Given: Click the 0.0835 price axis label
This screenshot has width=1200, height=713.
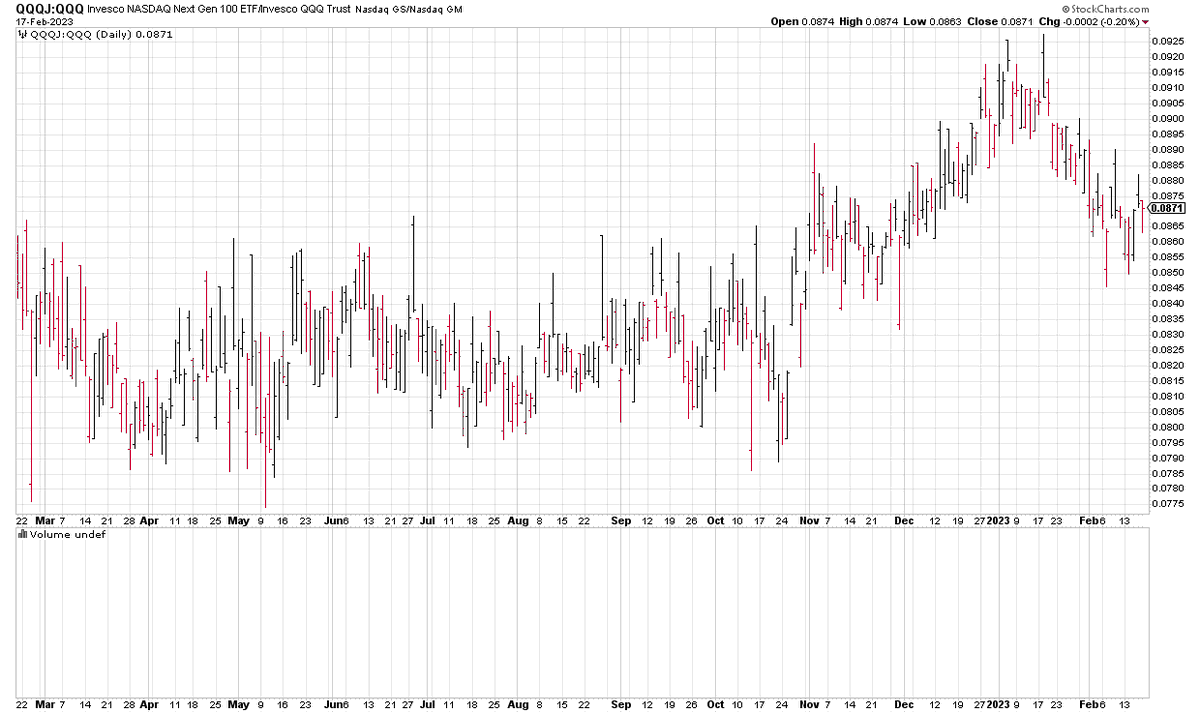Looking at the screenshot, I should click(x=1168, y=319).
